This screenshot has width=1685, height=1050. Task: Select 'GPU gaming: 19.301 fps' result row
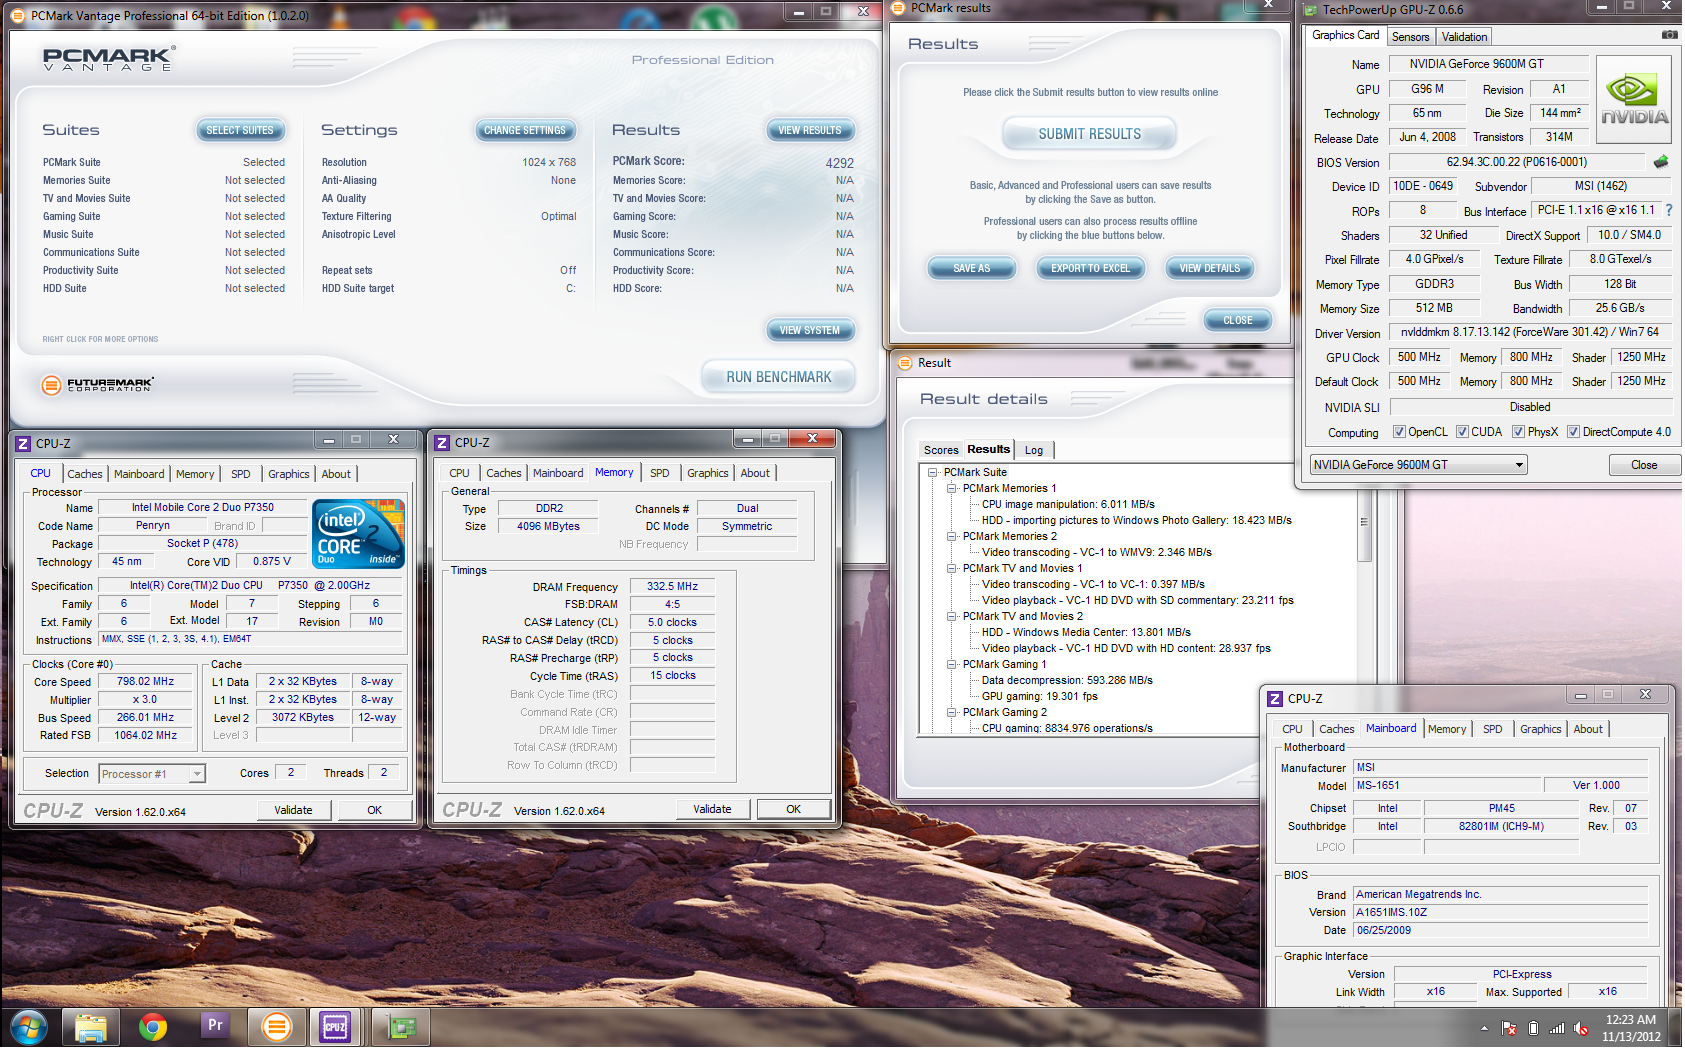click(x=1040, y=697)
